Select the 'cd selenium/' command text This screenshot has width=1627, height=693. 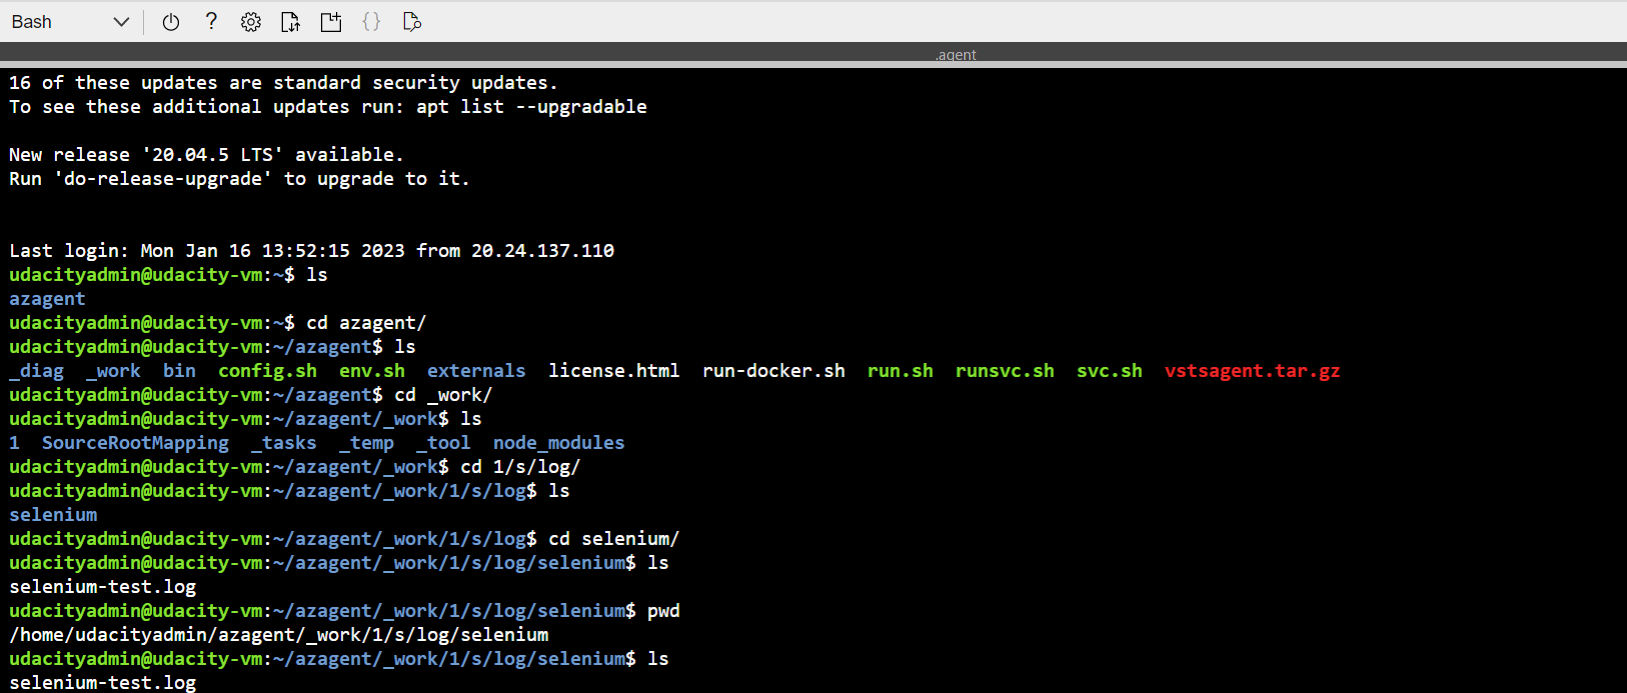pyautogui.click(x=614, y=539)
